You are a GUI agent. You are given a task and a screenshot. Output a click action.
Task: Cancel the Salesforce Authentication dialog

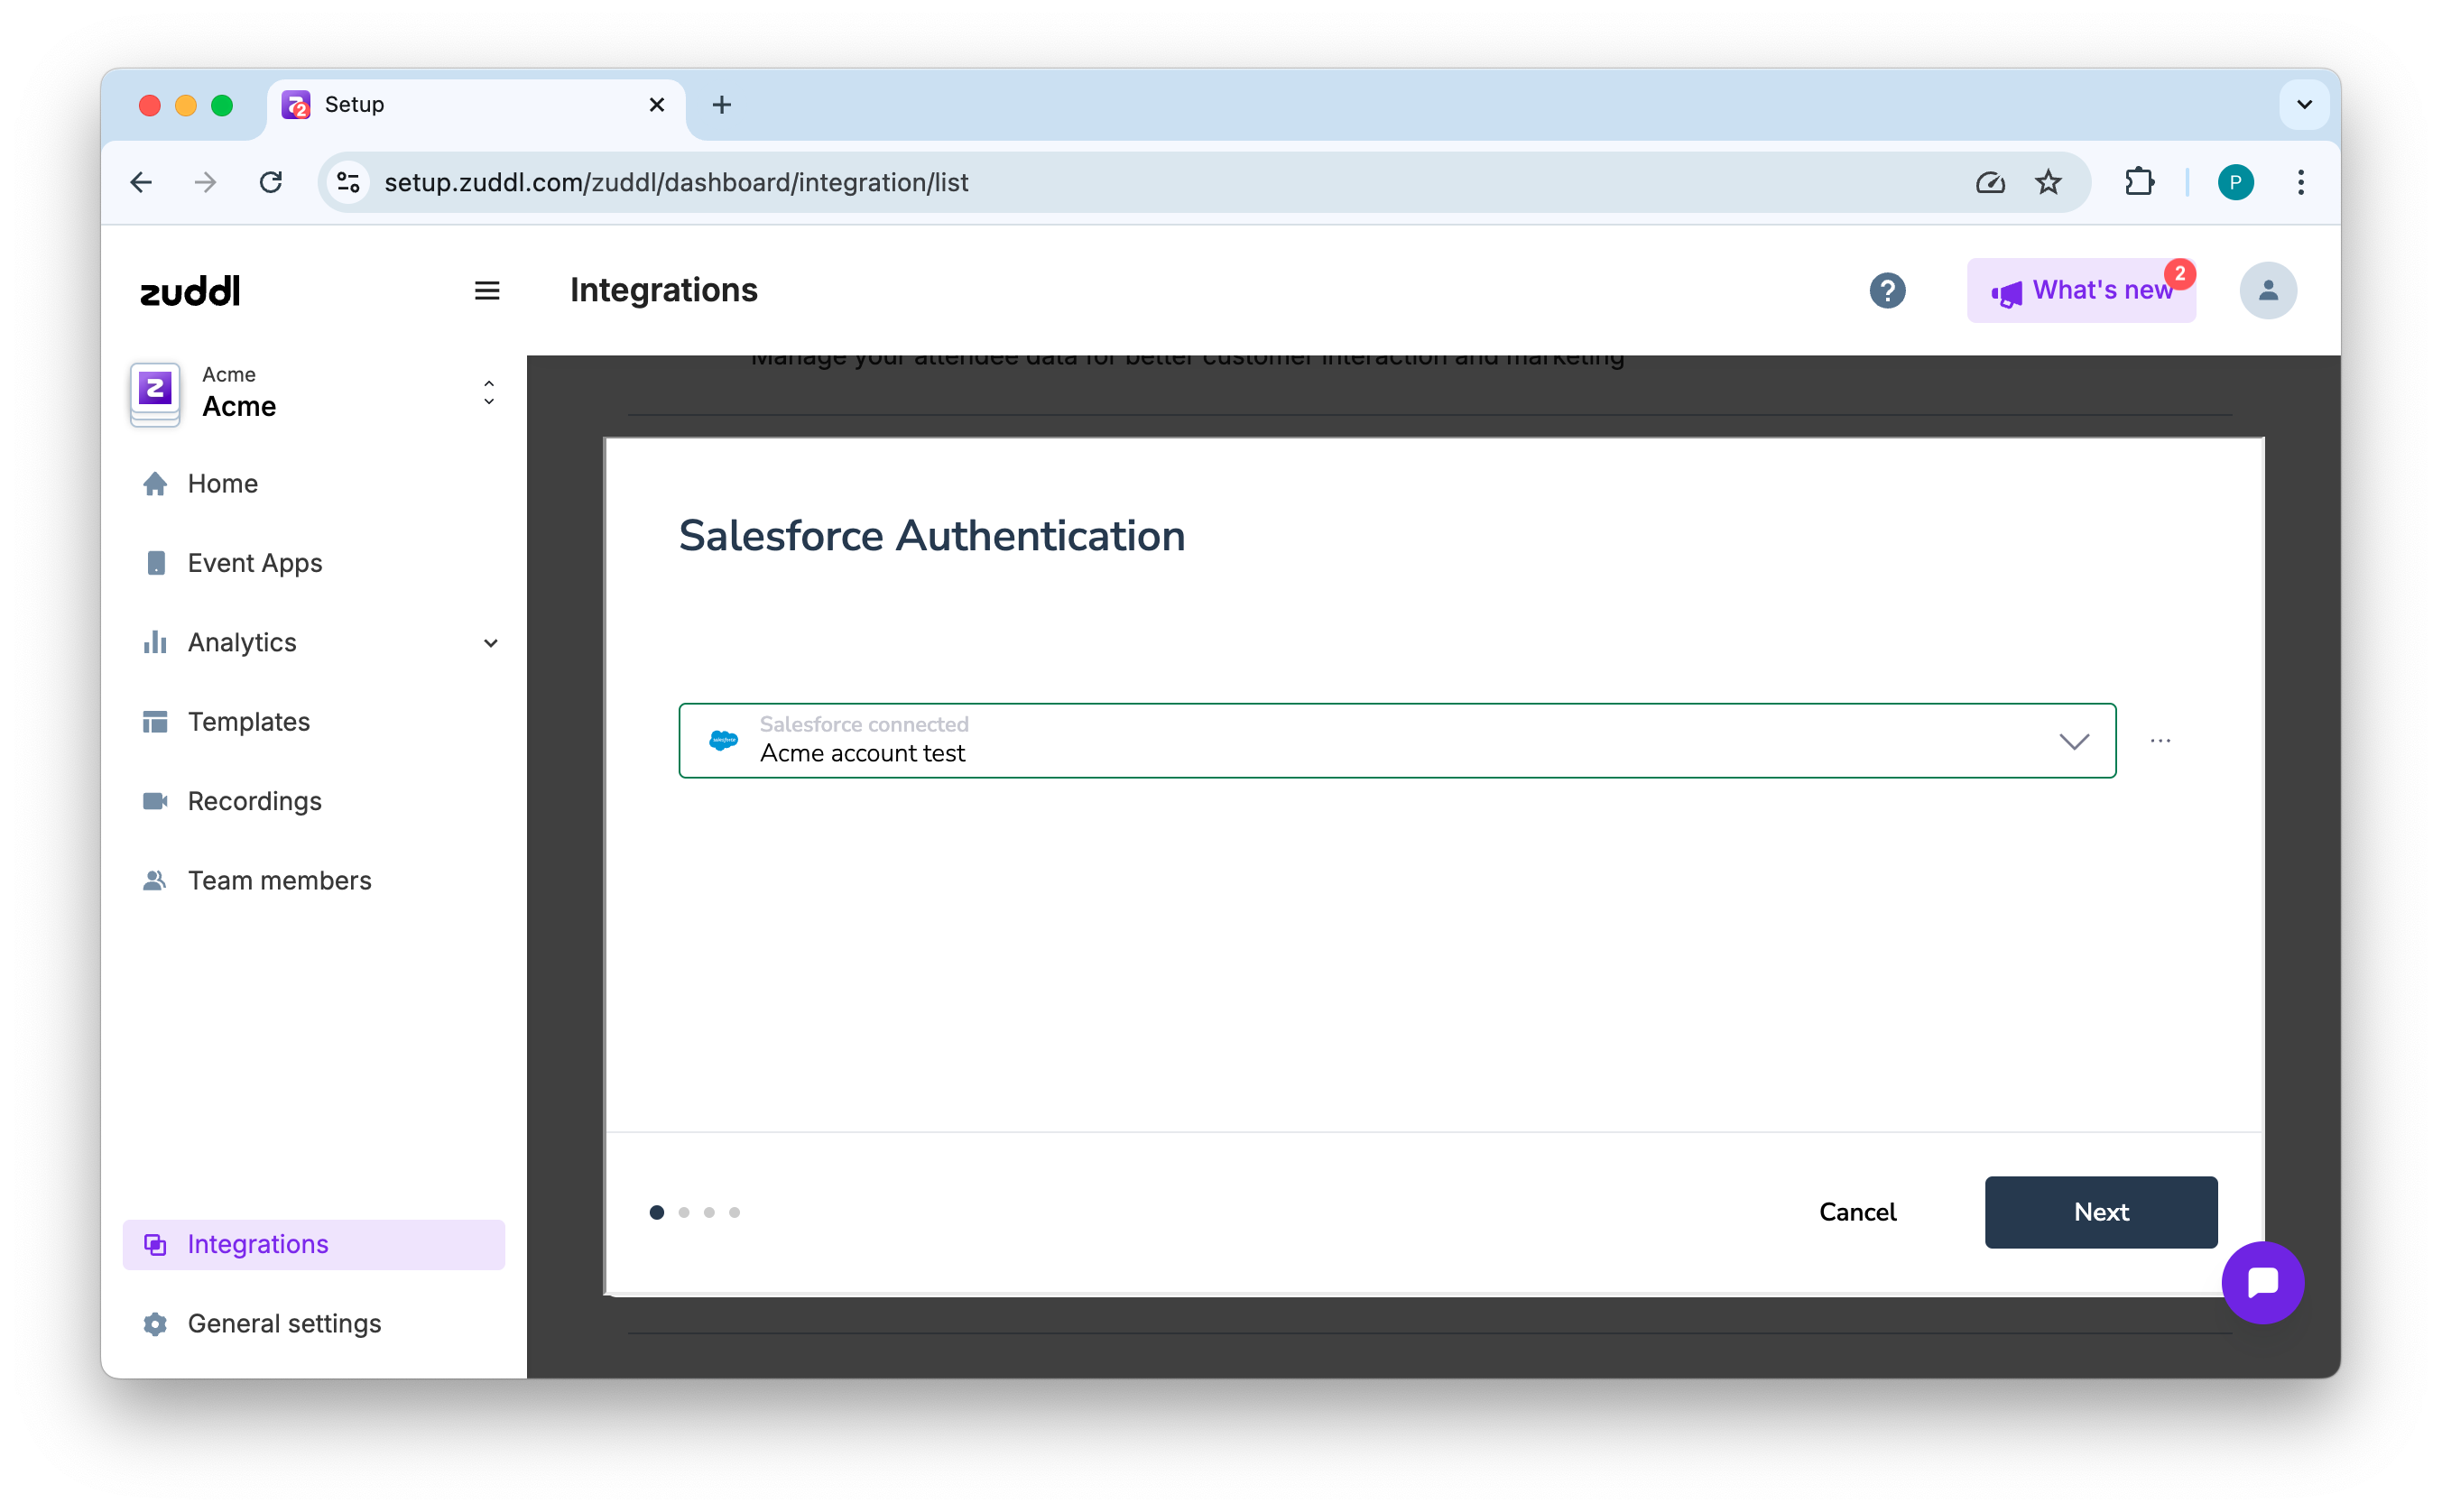(x=1857, y=1212)
